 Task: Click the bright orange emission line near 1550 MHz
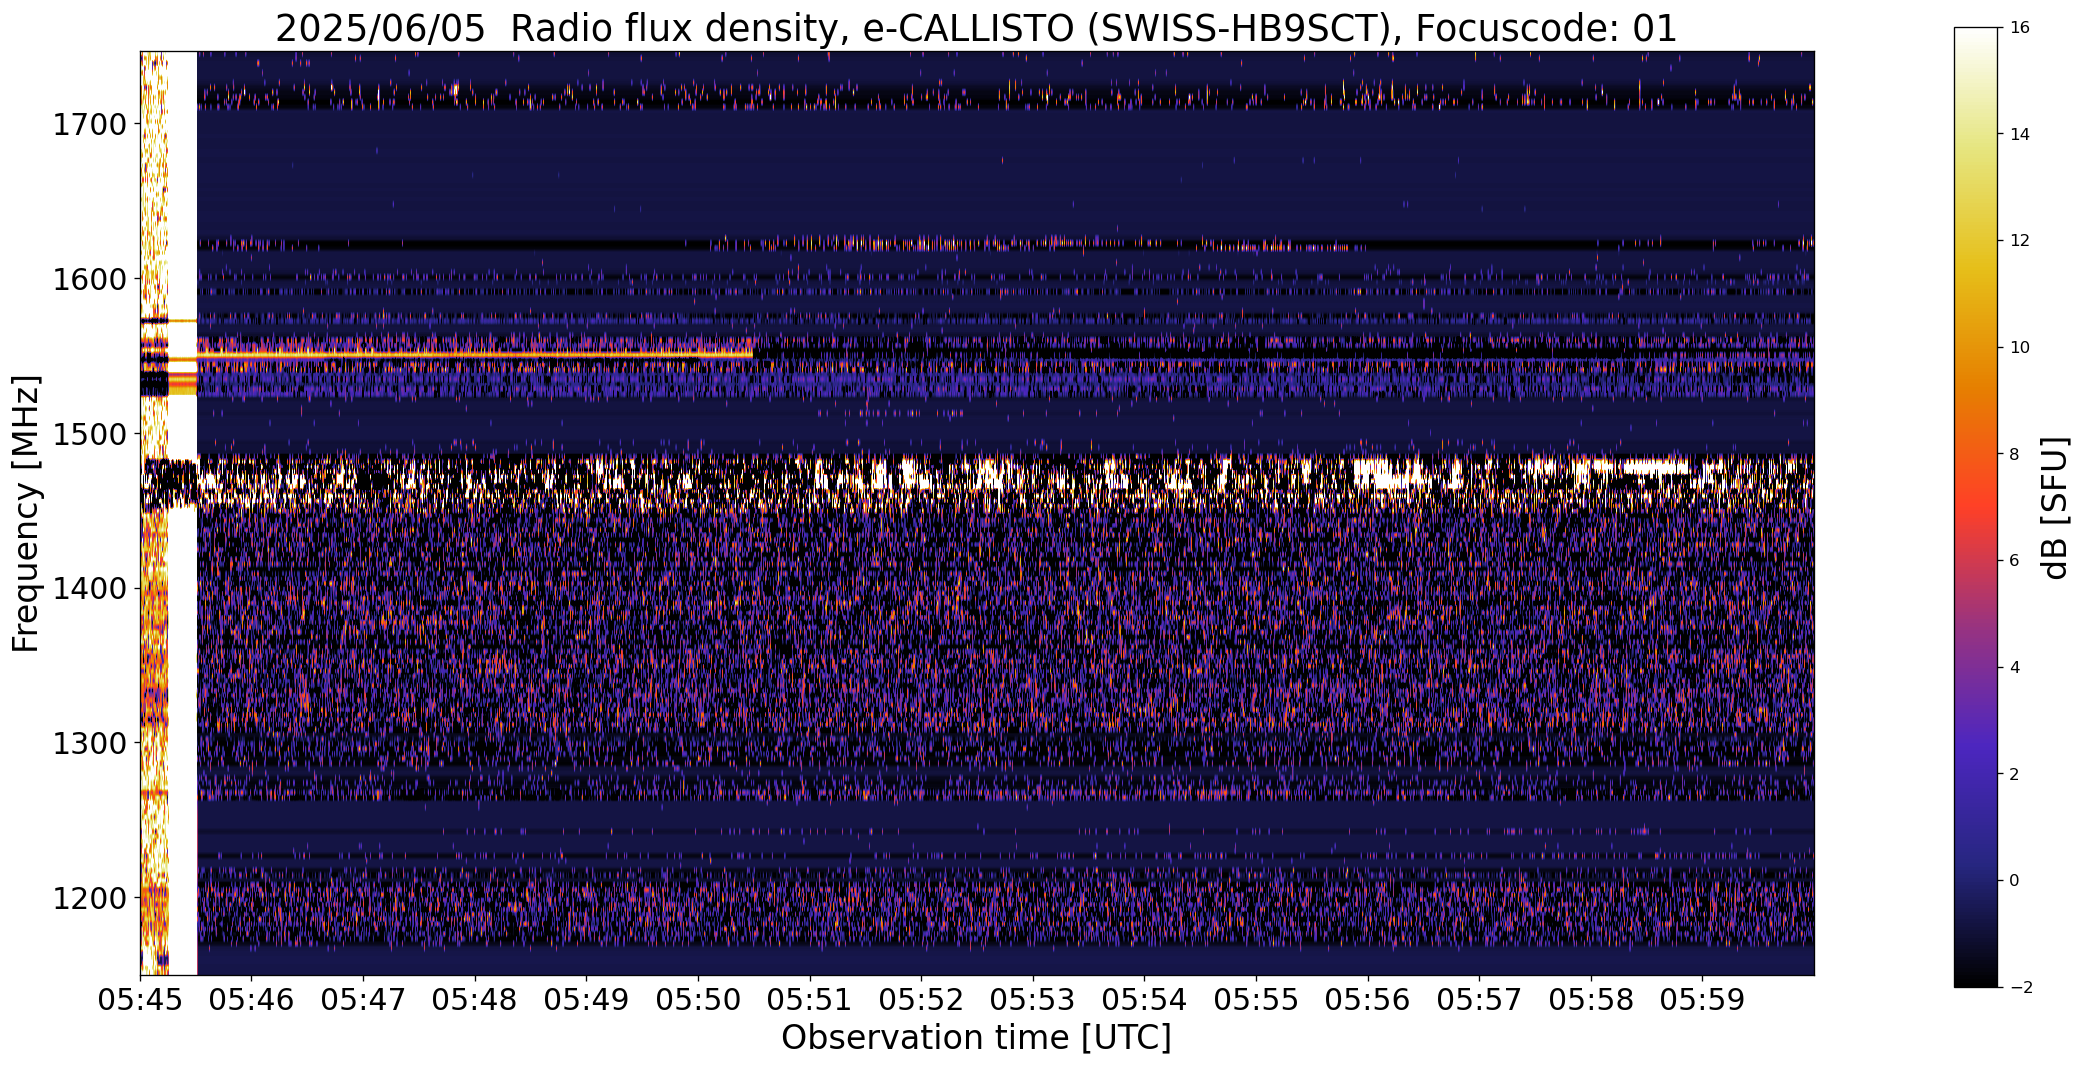coord(474,355)
